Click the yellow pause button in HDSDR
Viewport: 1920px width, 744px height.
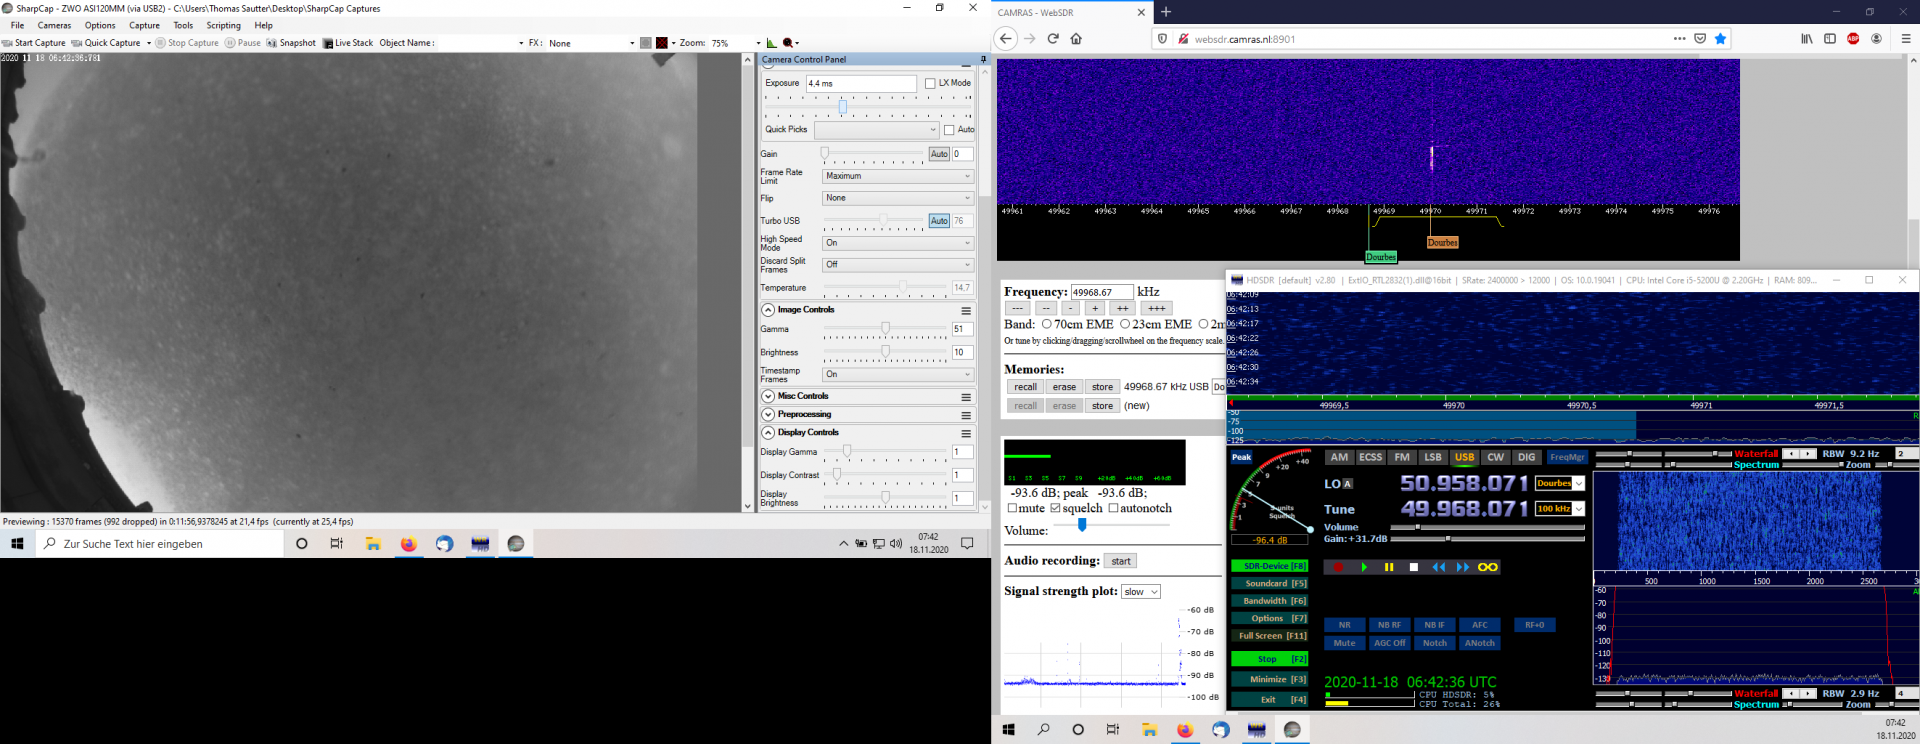point(1389,567)
